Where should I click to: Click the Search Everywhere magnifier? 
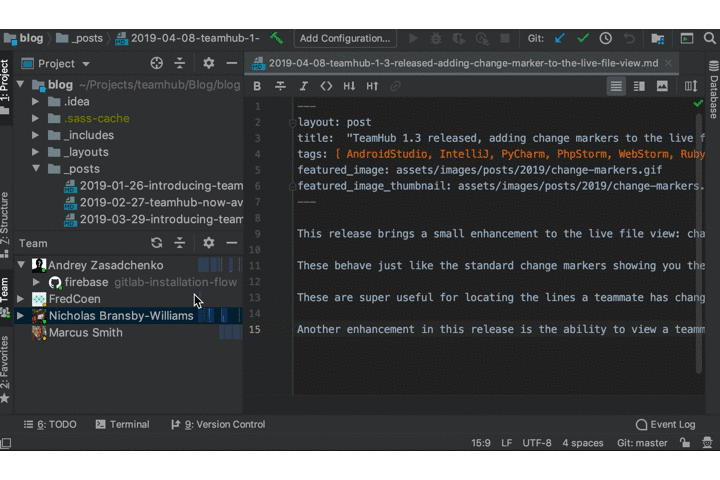point(710,38)
